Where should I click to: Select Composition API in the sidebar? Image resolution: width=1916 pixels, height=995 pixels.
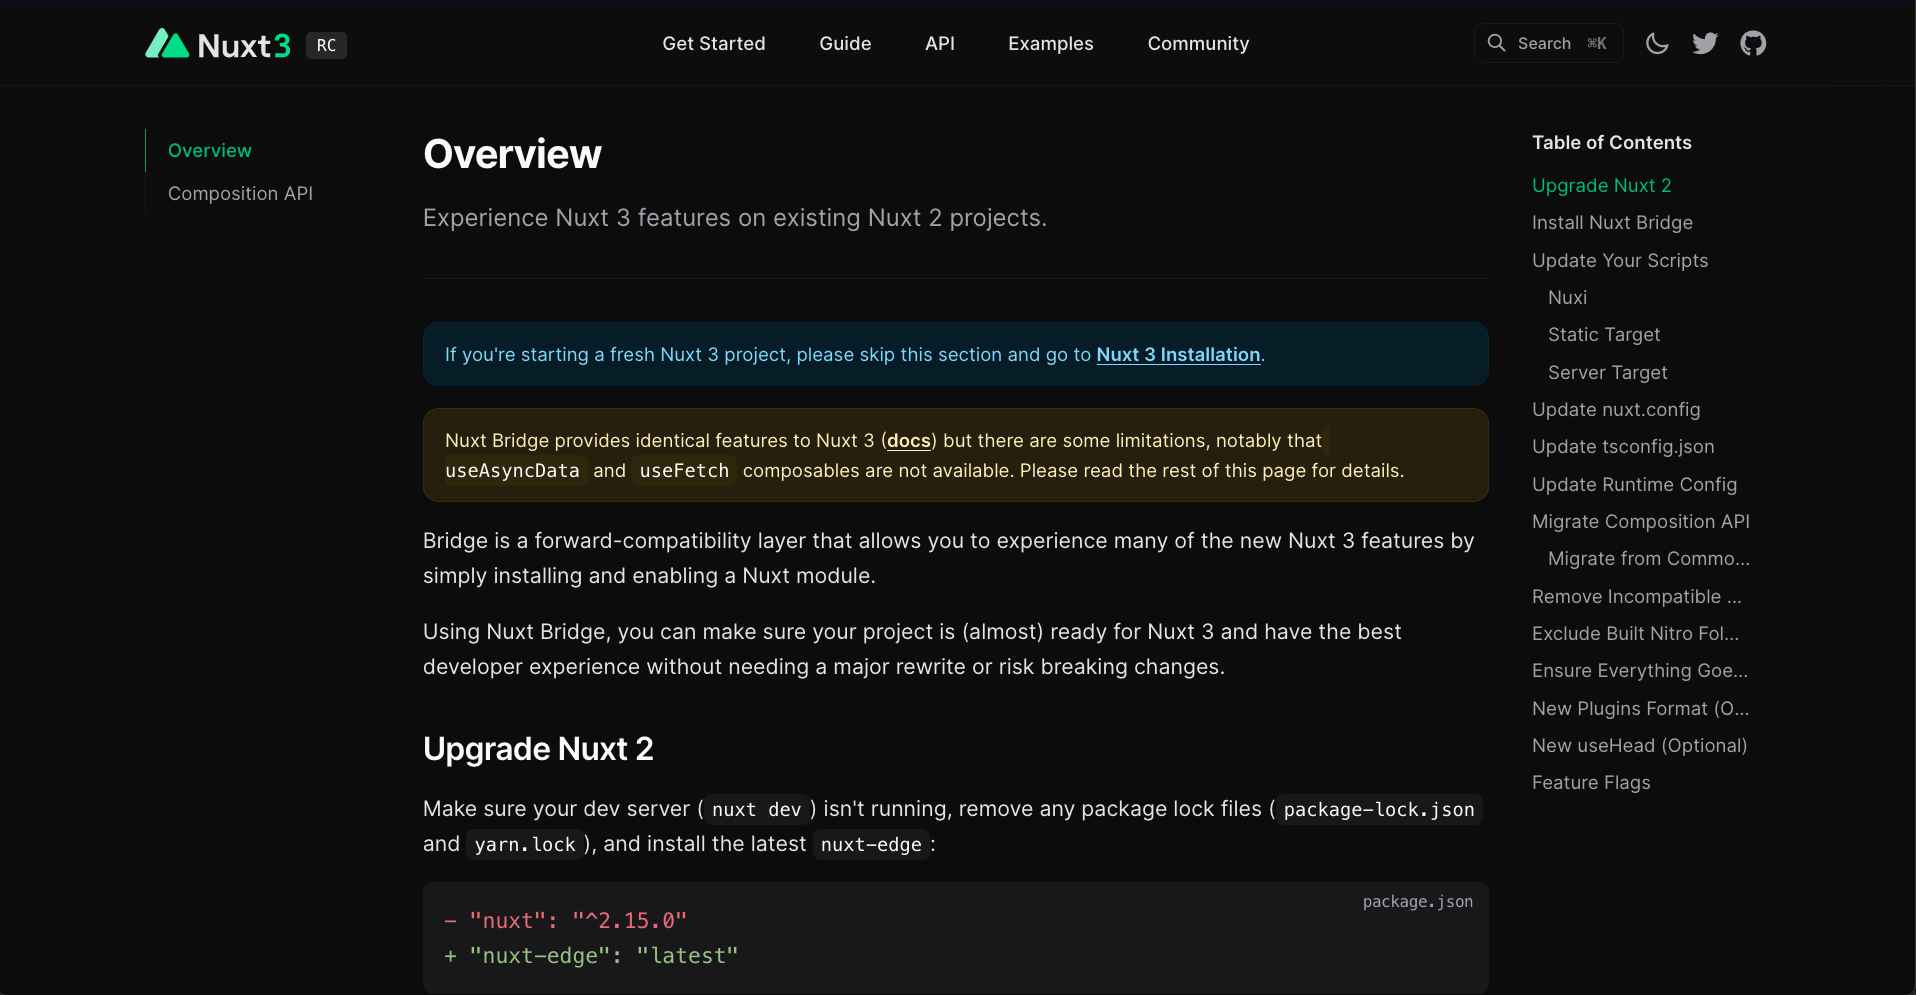(240, 193)
